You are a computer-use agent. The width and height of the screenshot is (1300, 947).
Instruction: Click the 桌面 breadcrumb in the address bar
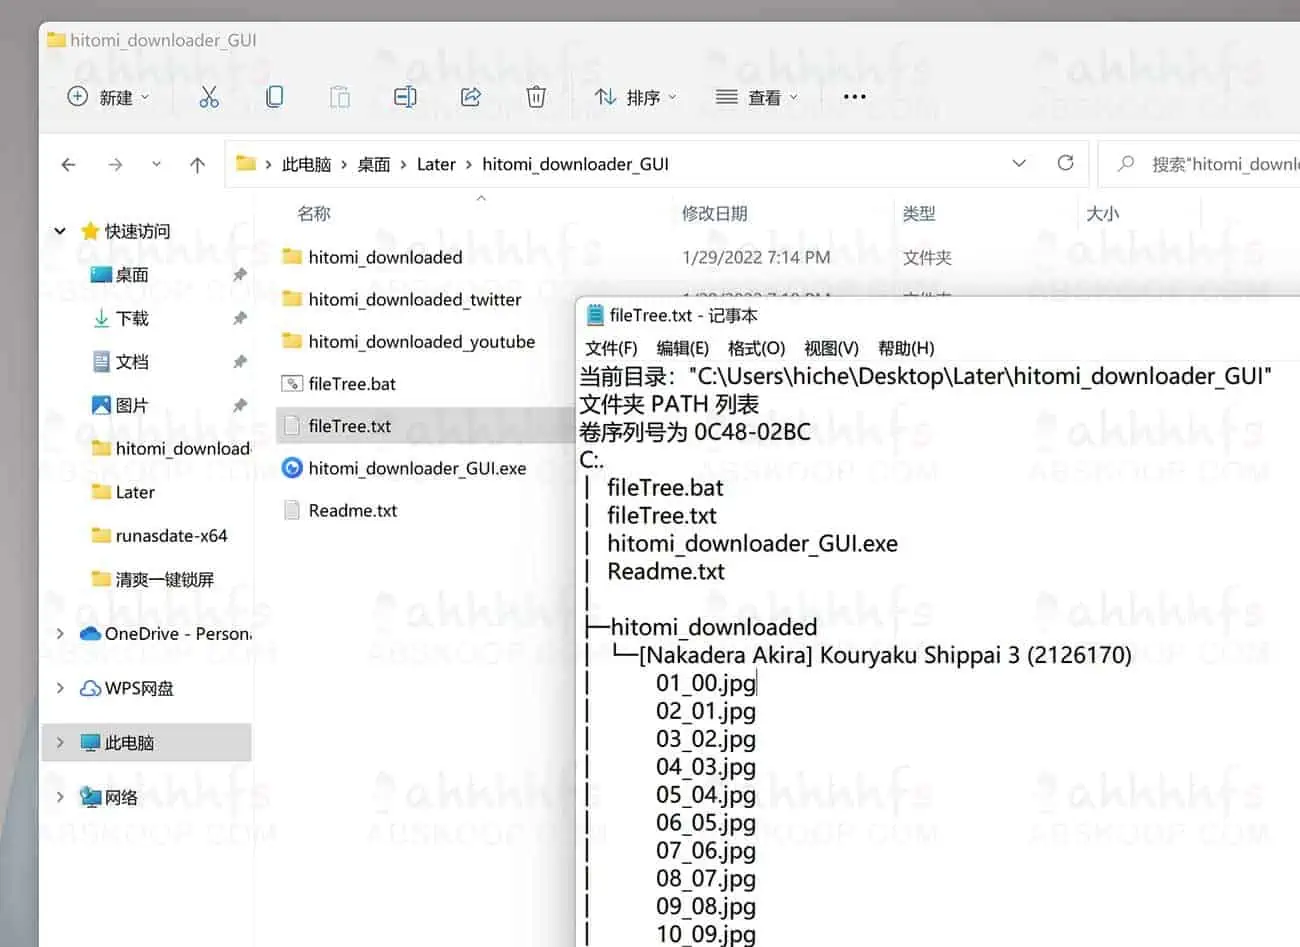[x=373, y=163]
